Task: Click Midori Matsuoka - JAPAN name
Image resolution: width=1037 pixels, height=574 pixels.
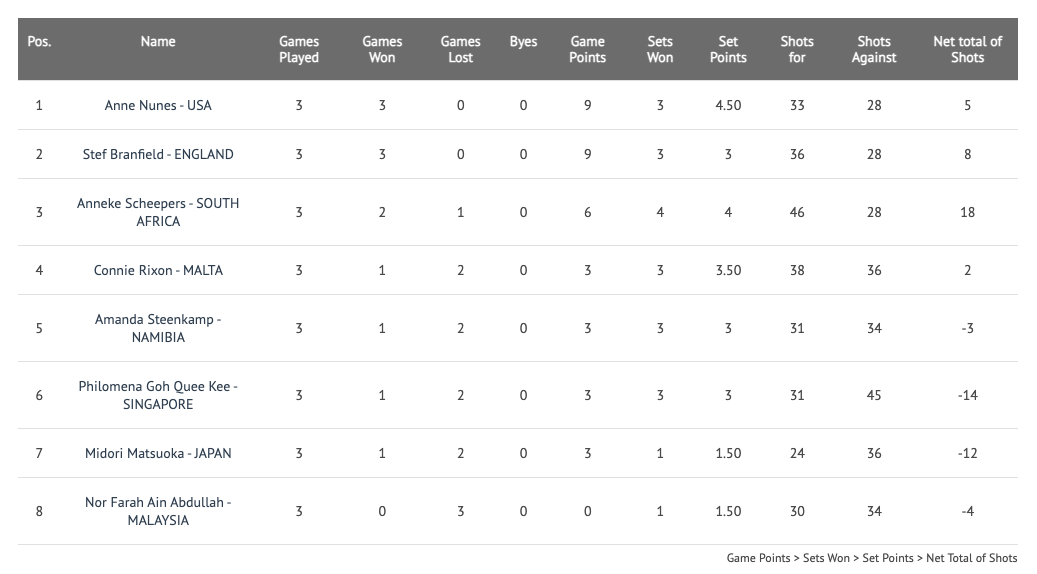Action: (158, 453)
